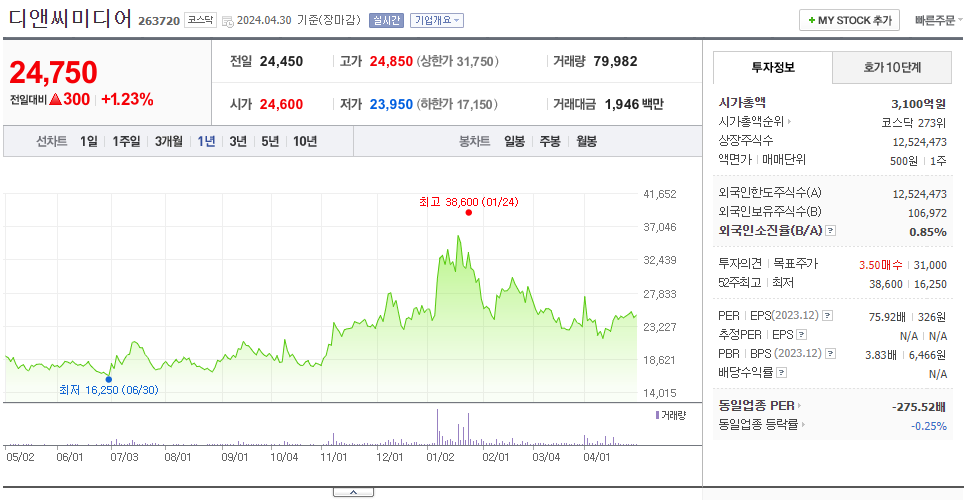This screenshot has width=968, height=500.
Task: Select 5년 line chart period
Action: 270,141
